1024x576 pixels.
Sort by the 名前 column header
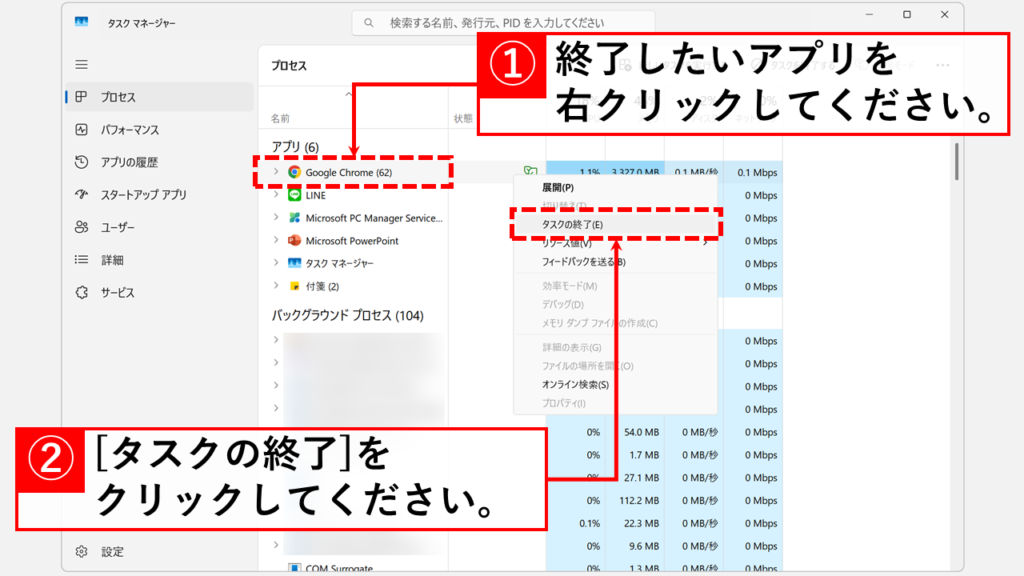tap(280, 118)
